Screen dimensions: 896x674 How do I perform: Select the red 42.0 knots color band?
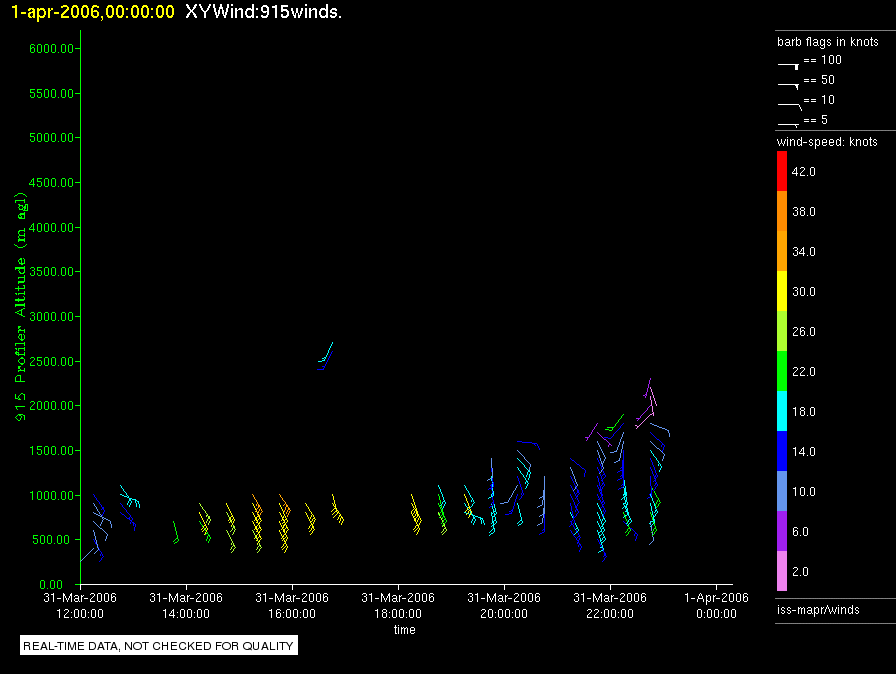pyautogui.click(x=782, y=171)
